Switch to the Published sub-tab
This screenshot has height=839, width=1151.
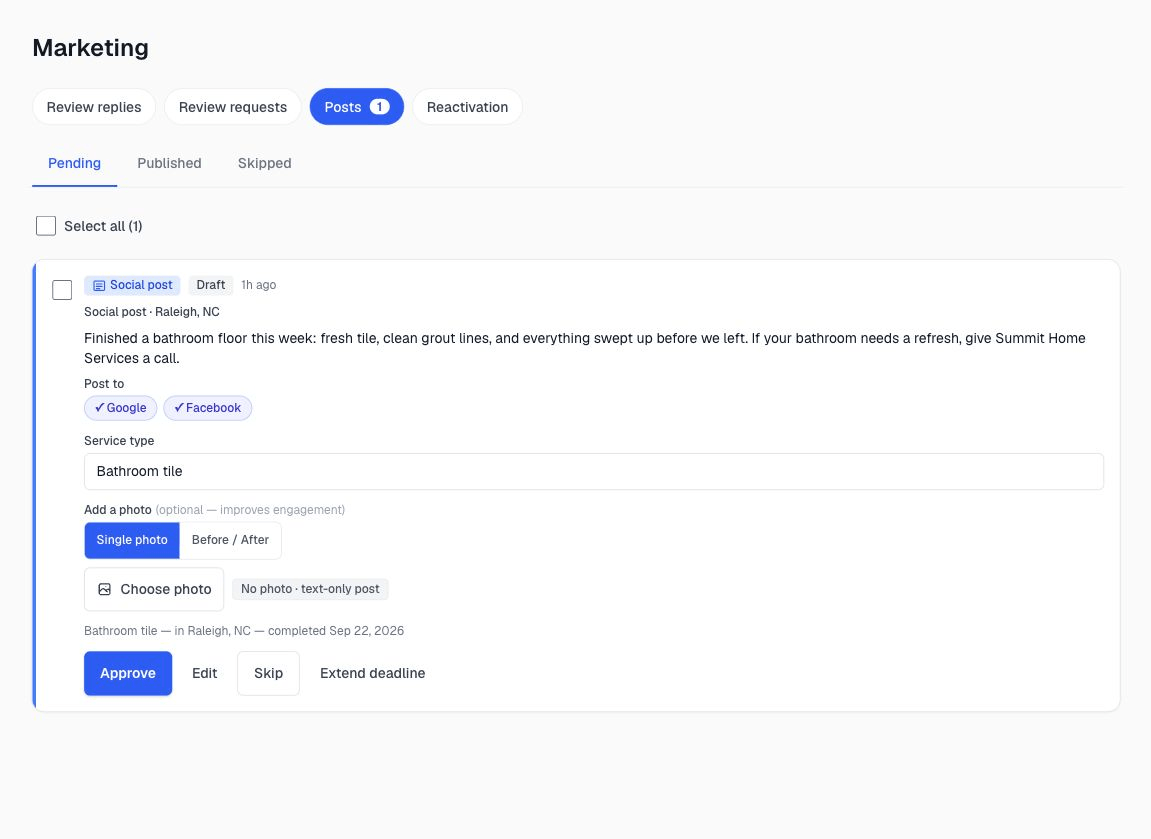point(170,164)
